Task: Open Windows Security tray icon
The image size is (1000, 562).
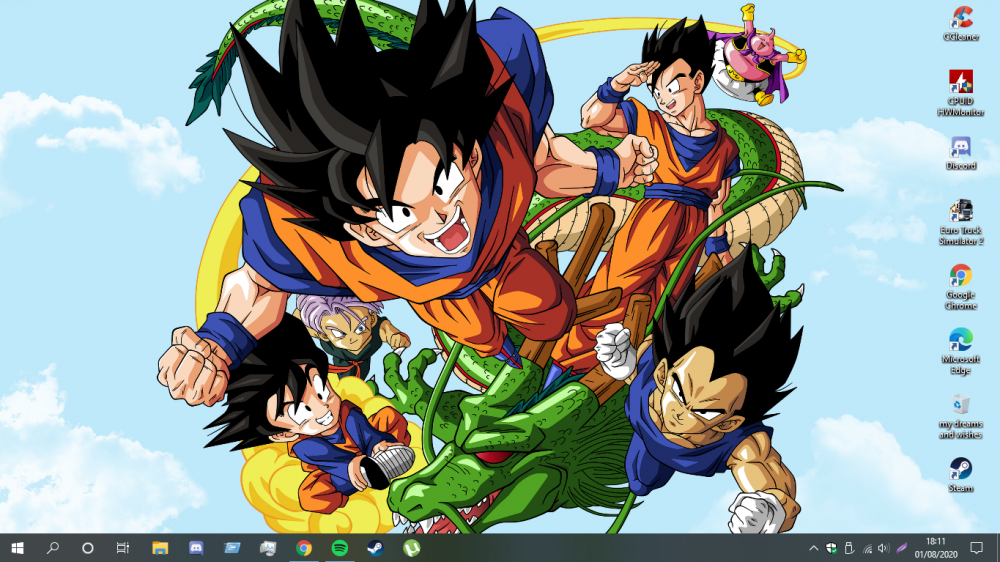Action: pos(831,548)
